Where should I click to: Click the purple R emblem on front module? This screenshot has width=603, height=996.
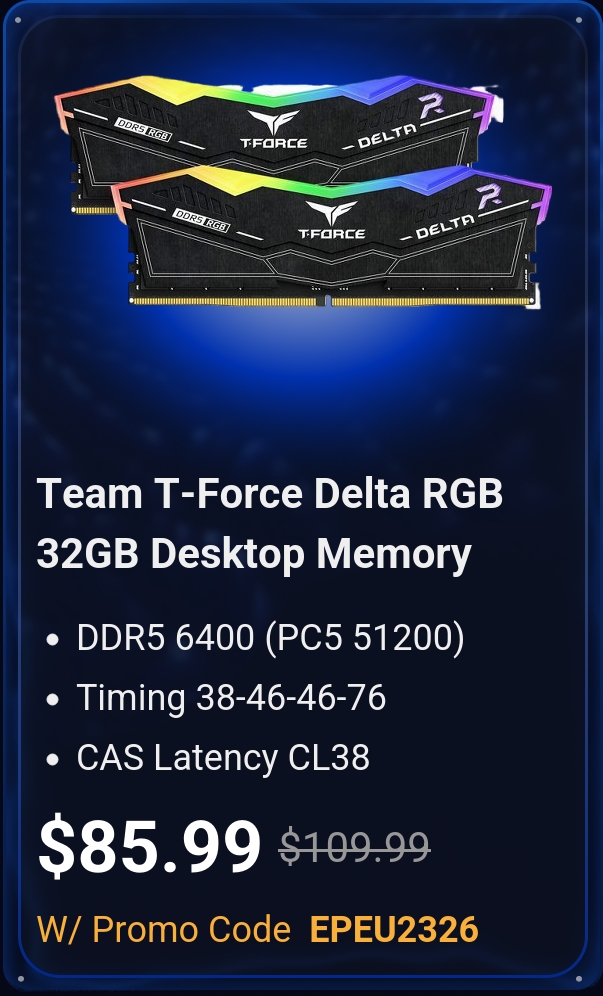pos(489,197)
